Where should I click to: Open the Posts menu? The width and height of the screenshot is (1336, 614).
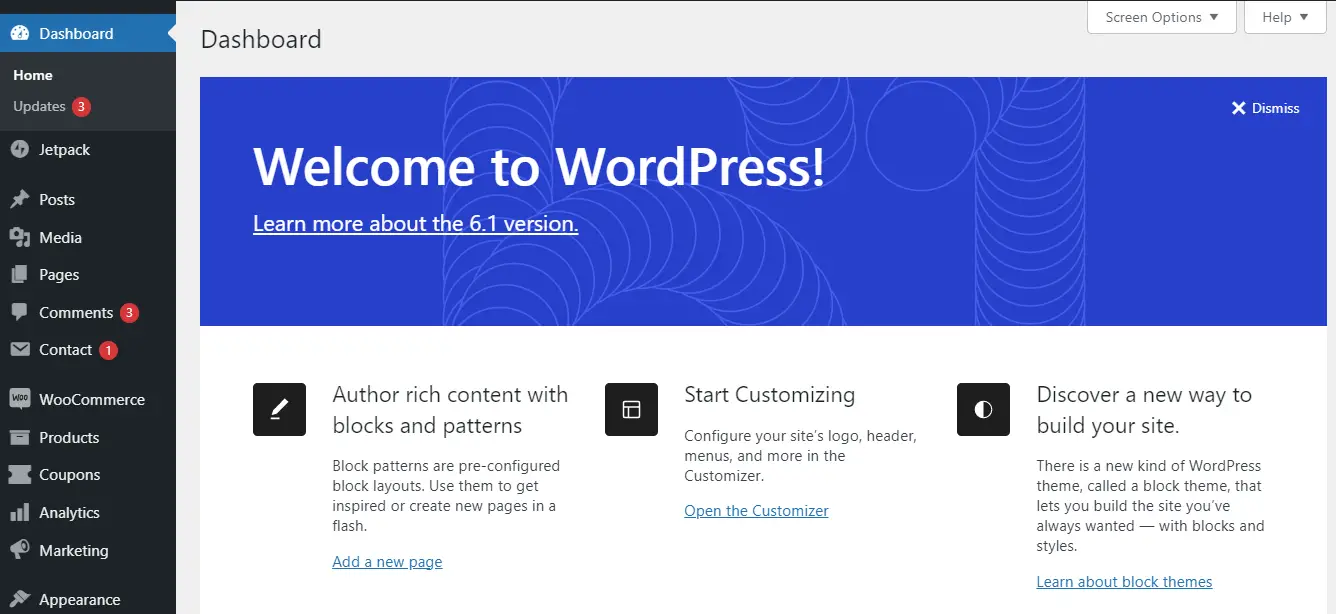[x=88, y=200]
